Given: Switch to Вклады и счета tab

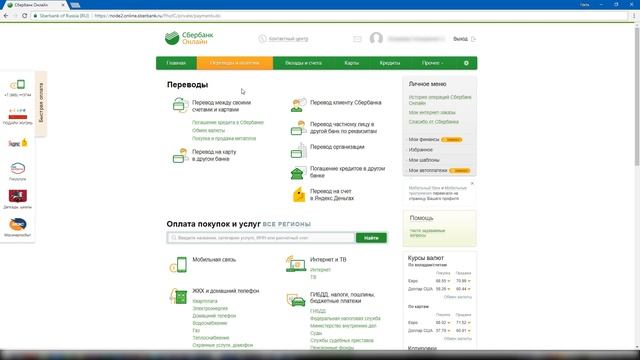Looking at the screenshot, I should [x=303, y=63].
